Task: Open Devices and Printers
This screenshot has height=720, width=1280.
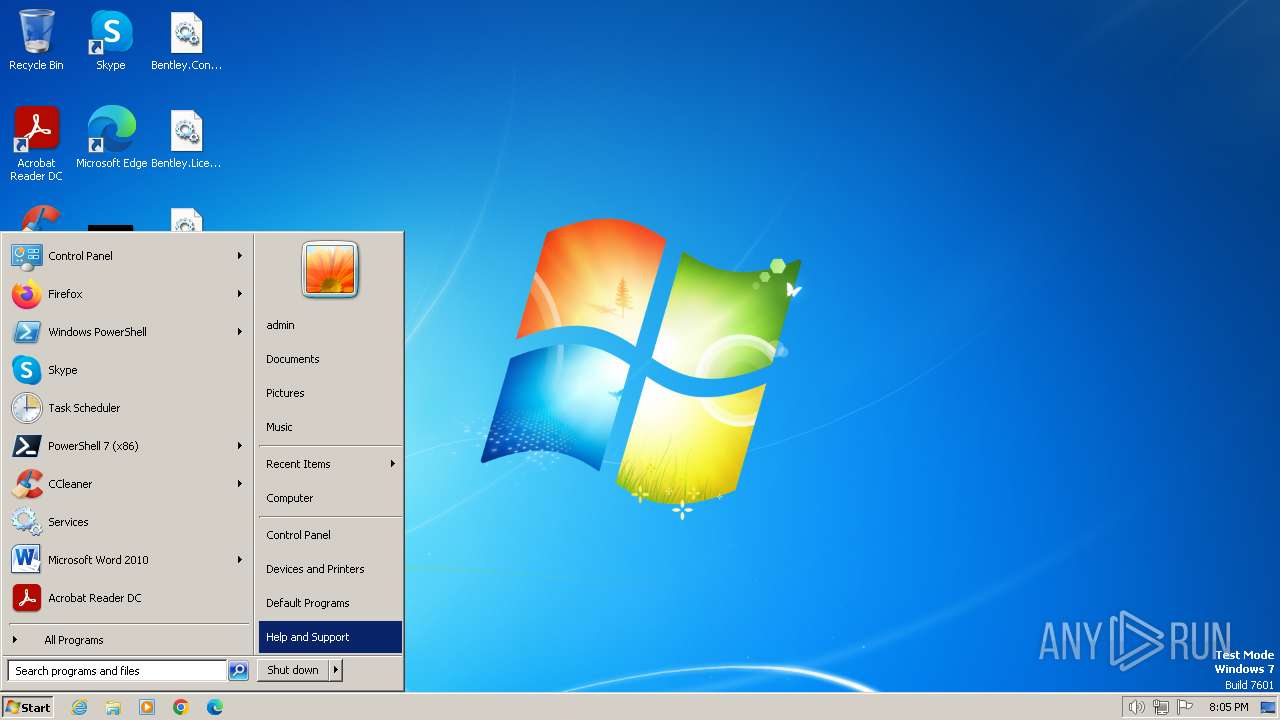Action: pos(330,569)
